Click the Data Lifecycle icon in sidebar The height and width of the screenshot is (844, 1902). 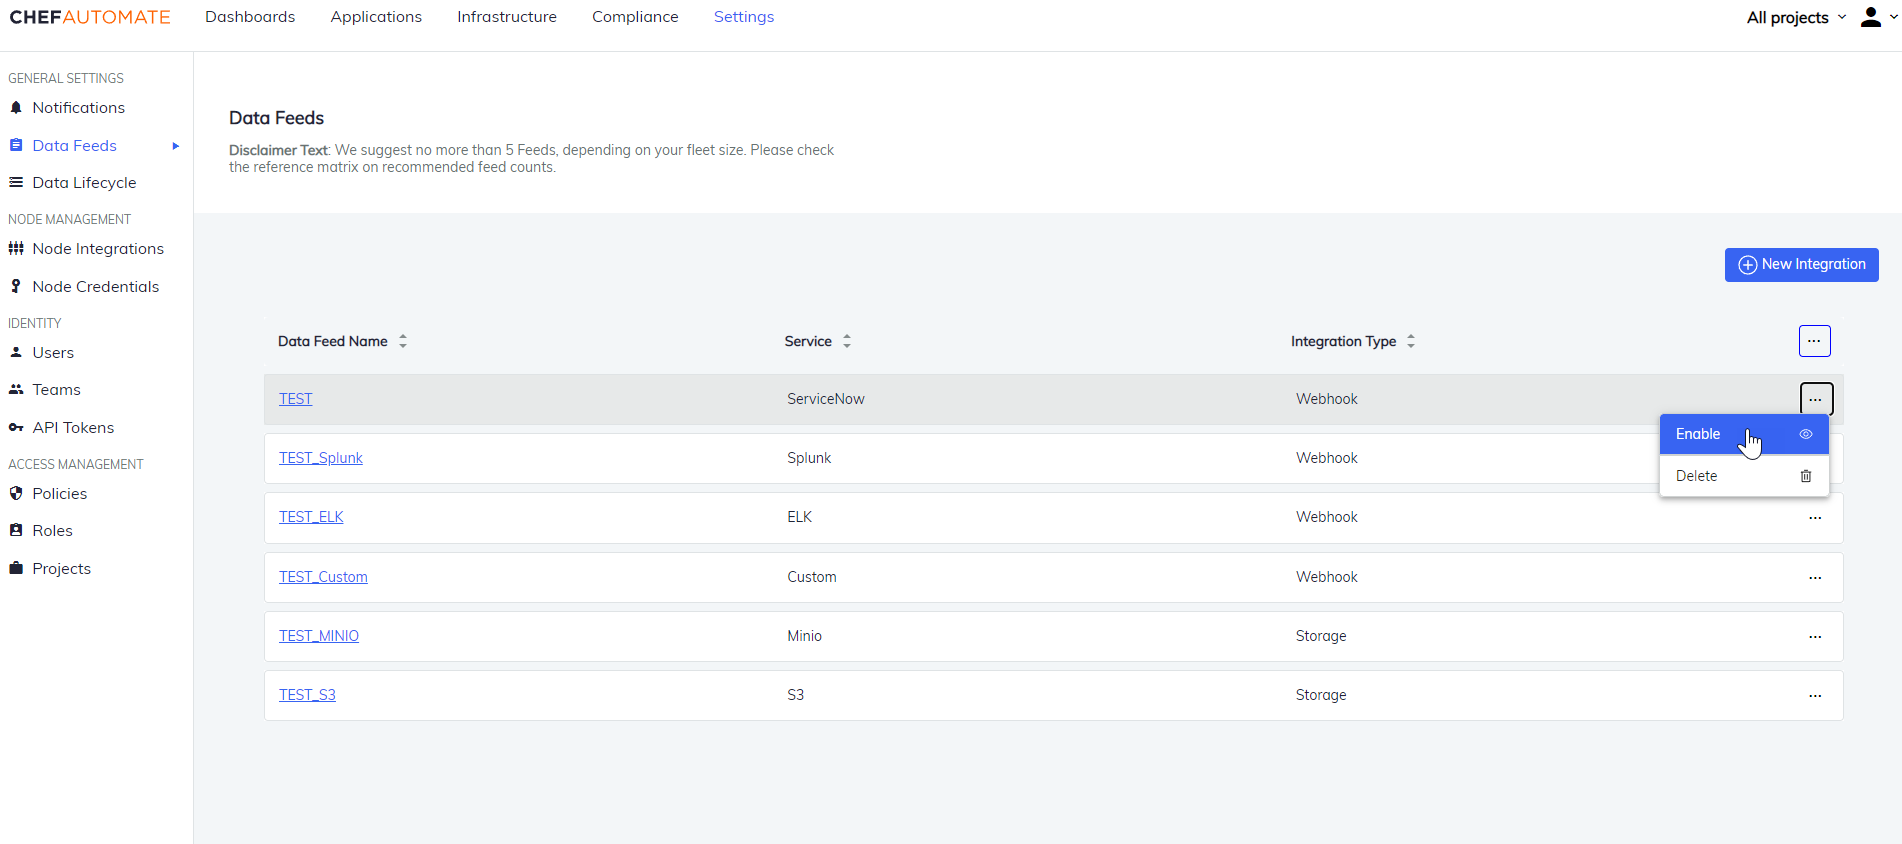click(16, 182)
